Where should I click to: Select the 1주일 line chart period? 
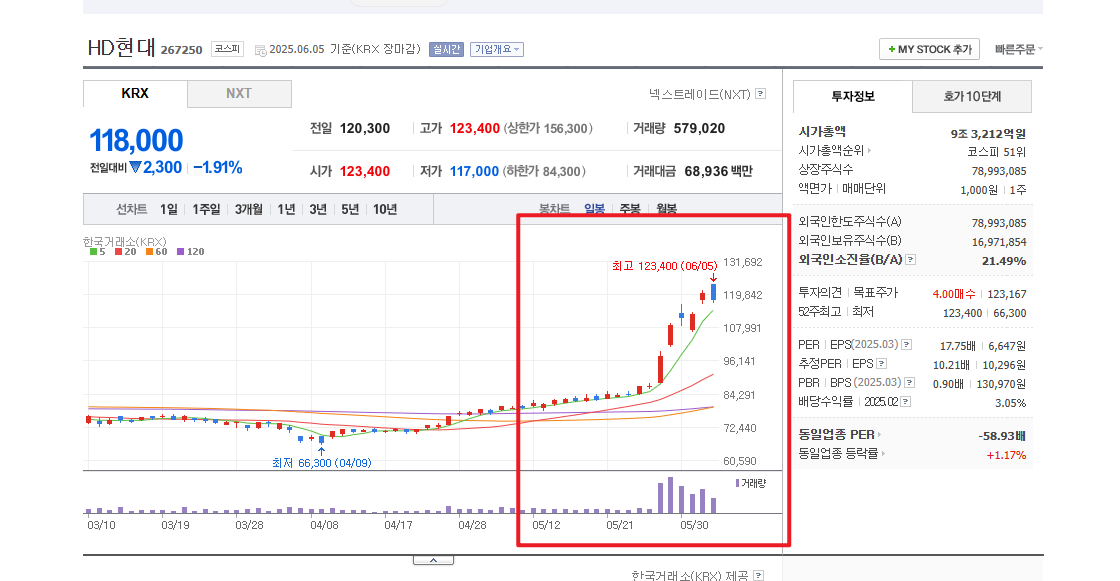pyautogui.click(x=206, y=209)
